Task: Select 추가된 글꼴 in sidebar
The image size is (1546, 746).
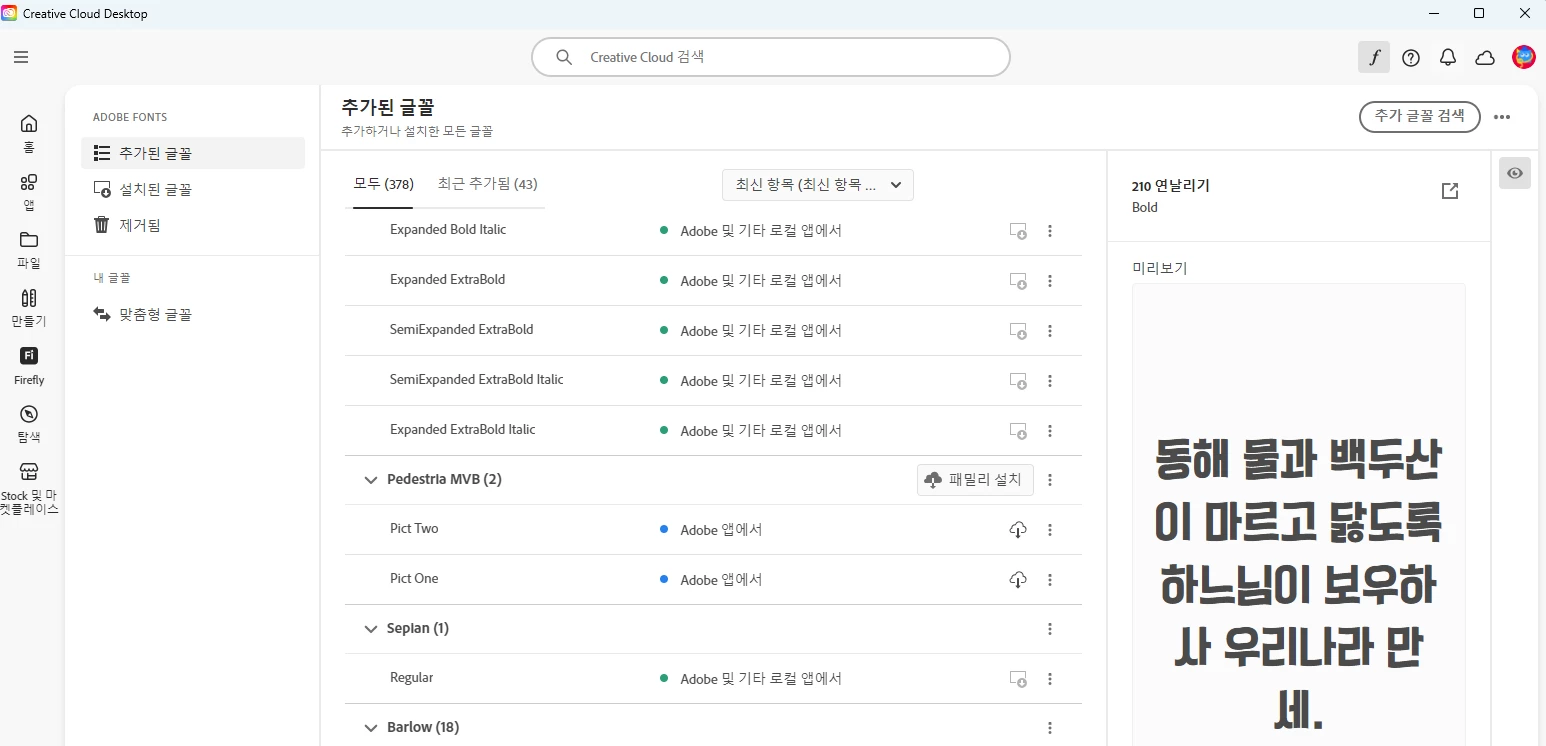Action: [x=193, y=153]
